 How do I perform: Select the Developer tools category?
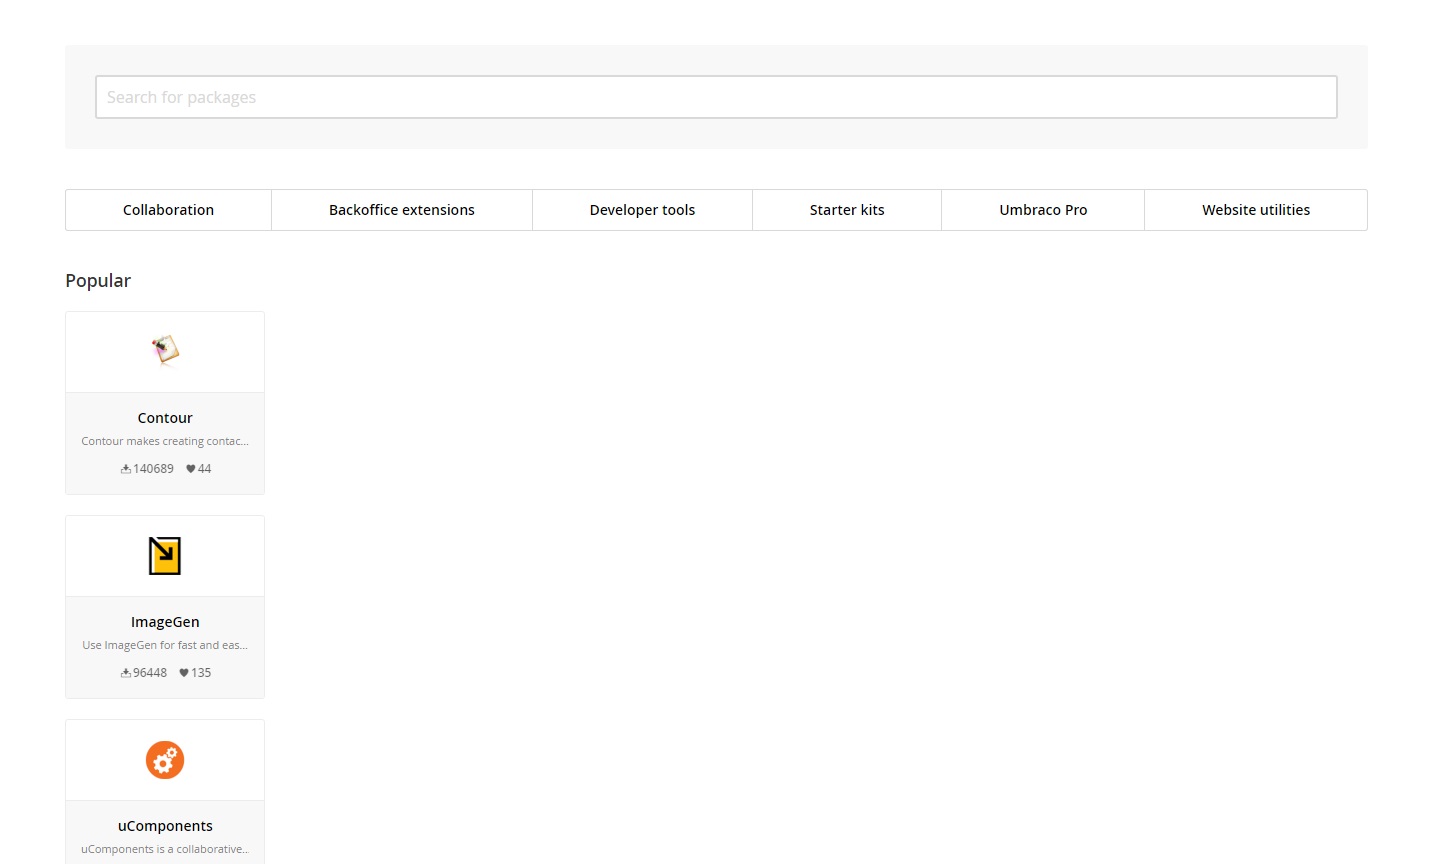642,210
